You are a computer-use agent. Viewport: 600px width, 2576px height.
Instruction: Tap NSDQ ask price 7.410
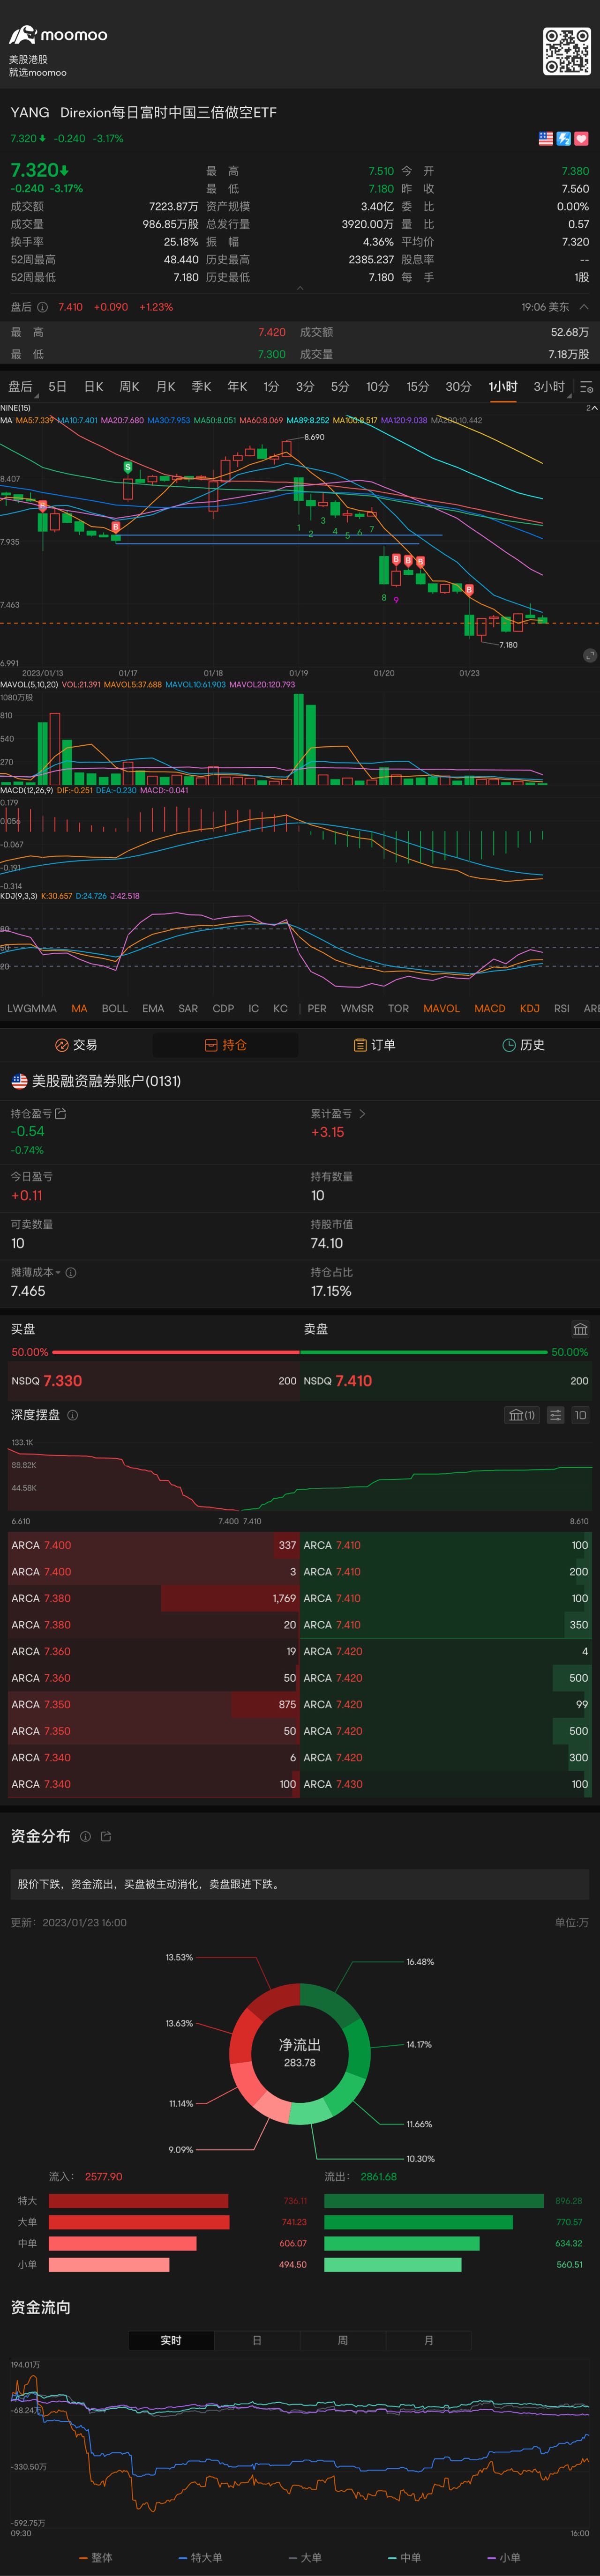pyautogui.click(x=354, y=1381)
